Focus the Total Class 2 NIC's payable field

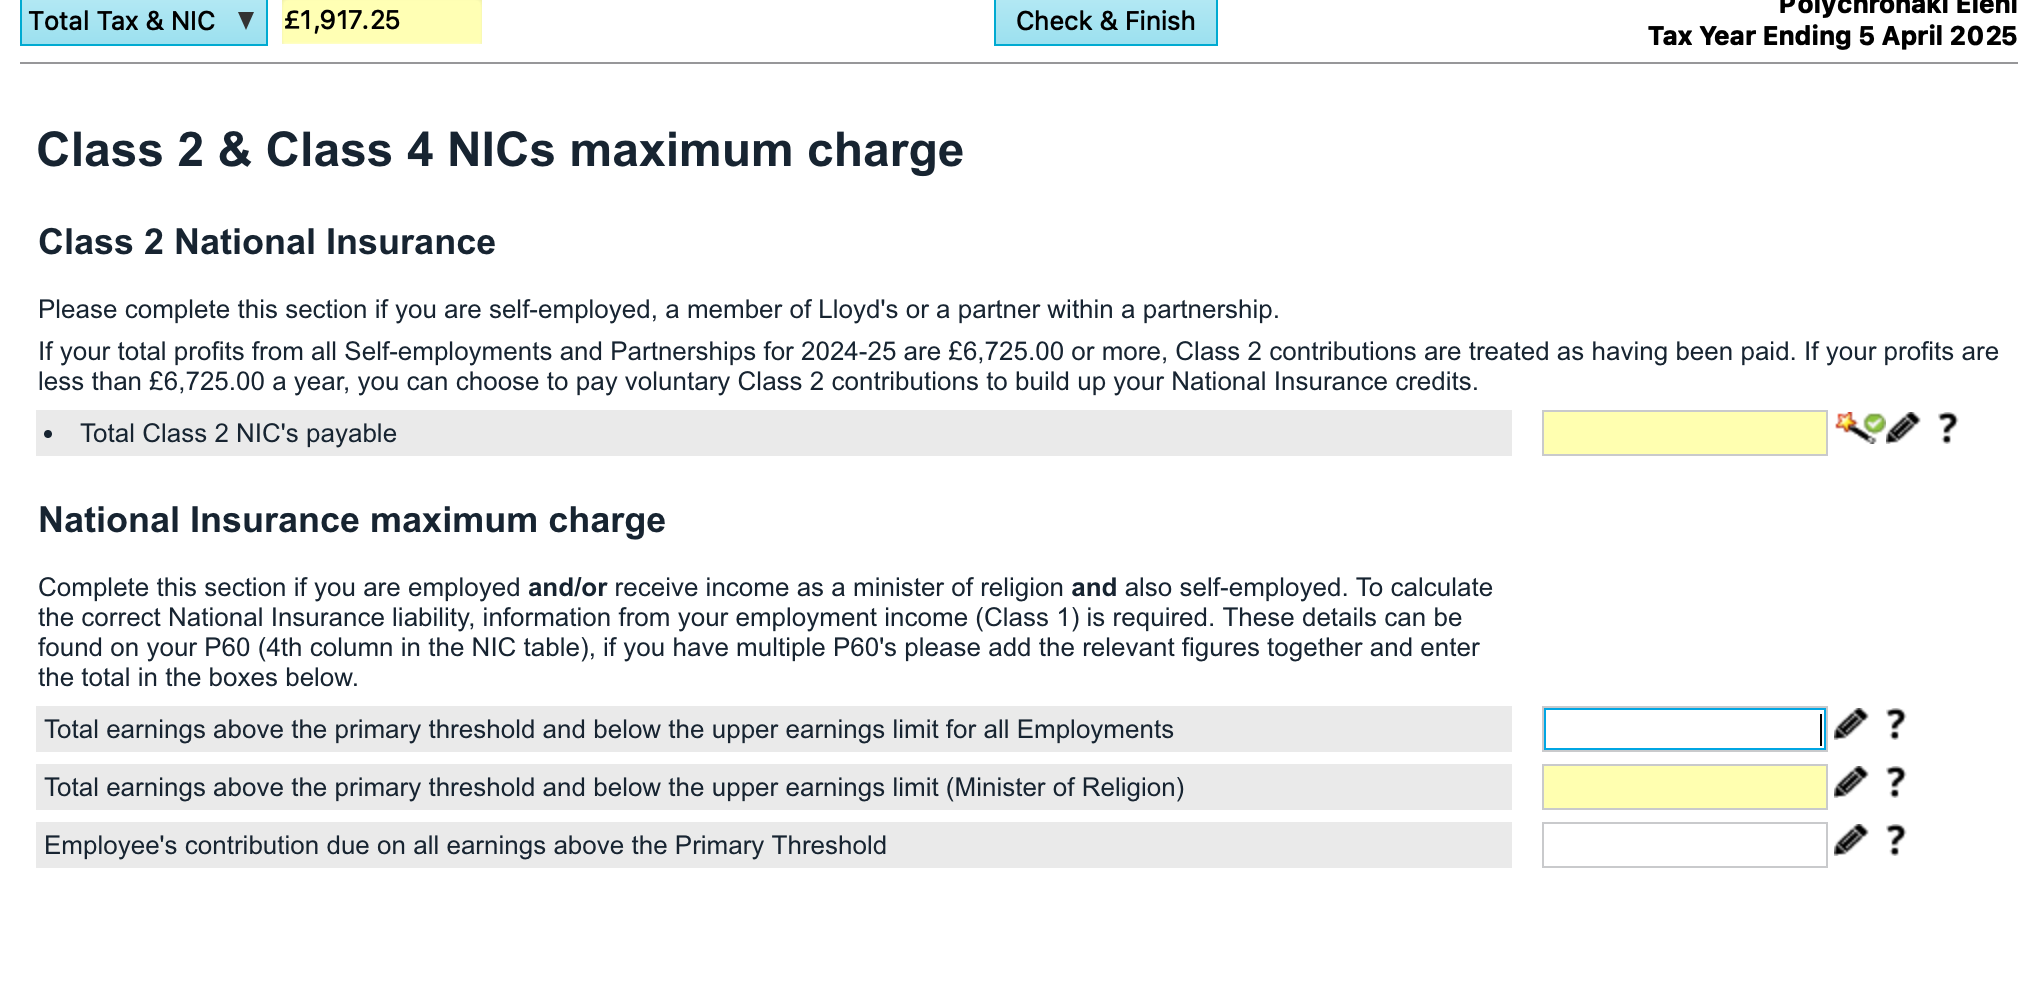tap(1684, 433)
